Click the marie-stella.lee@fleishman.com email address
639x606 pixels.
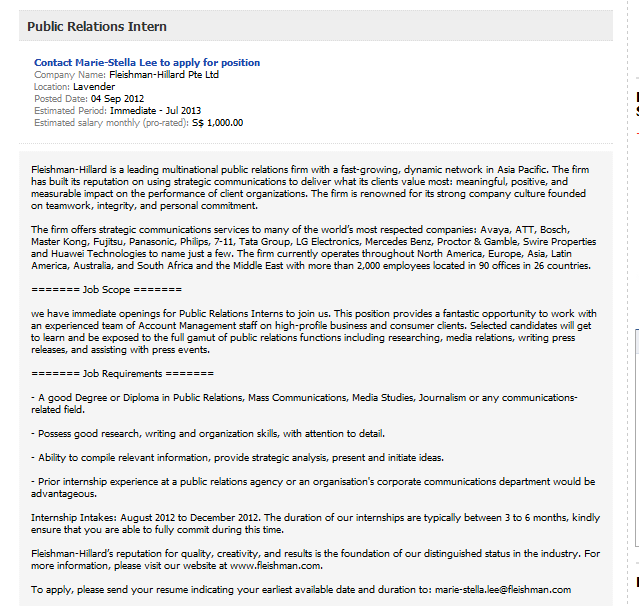[503, 590]
